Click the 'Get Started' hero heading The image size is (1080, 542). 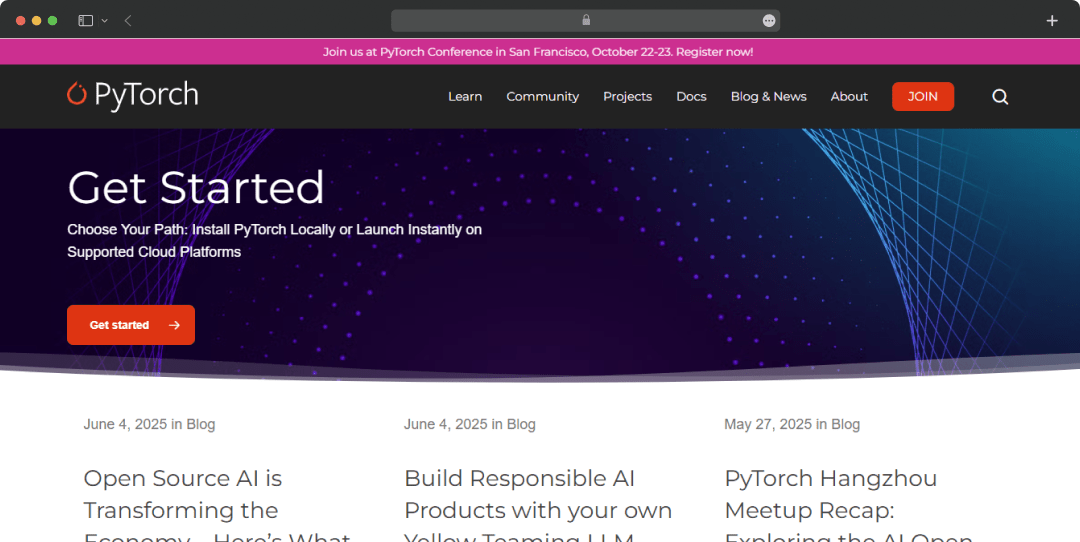pos(196,187)
